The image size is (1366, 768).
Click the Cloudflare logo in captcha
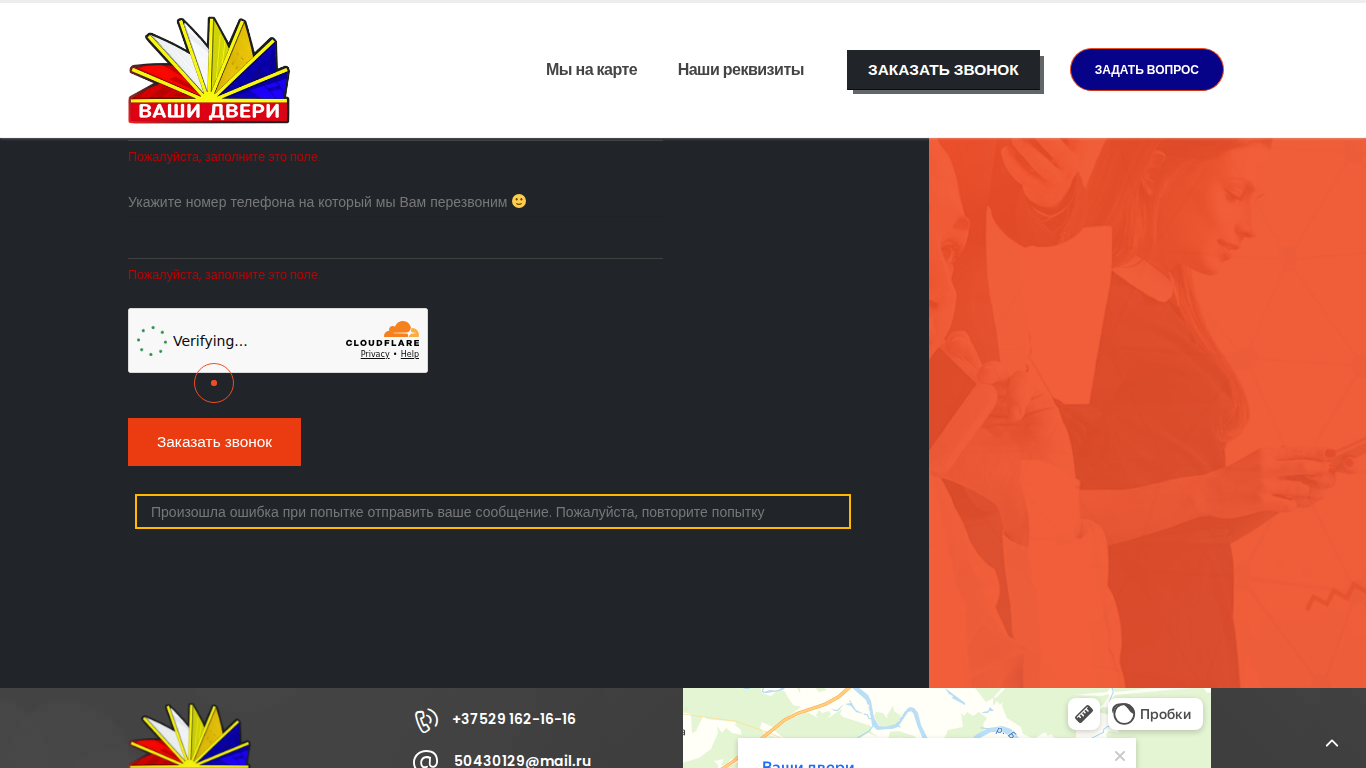coord(383,334)
